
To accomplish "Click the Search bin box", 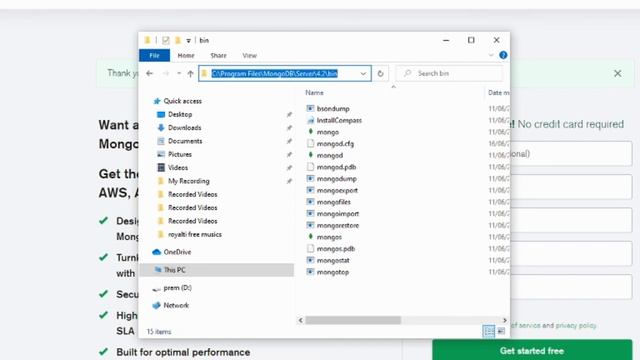I will click(449, 73).
